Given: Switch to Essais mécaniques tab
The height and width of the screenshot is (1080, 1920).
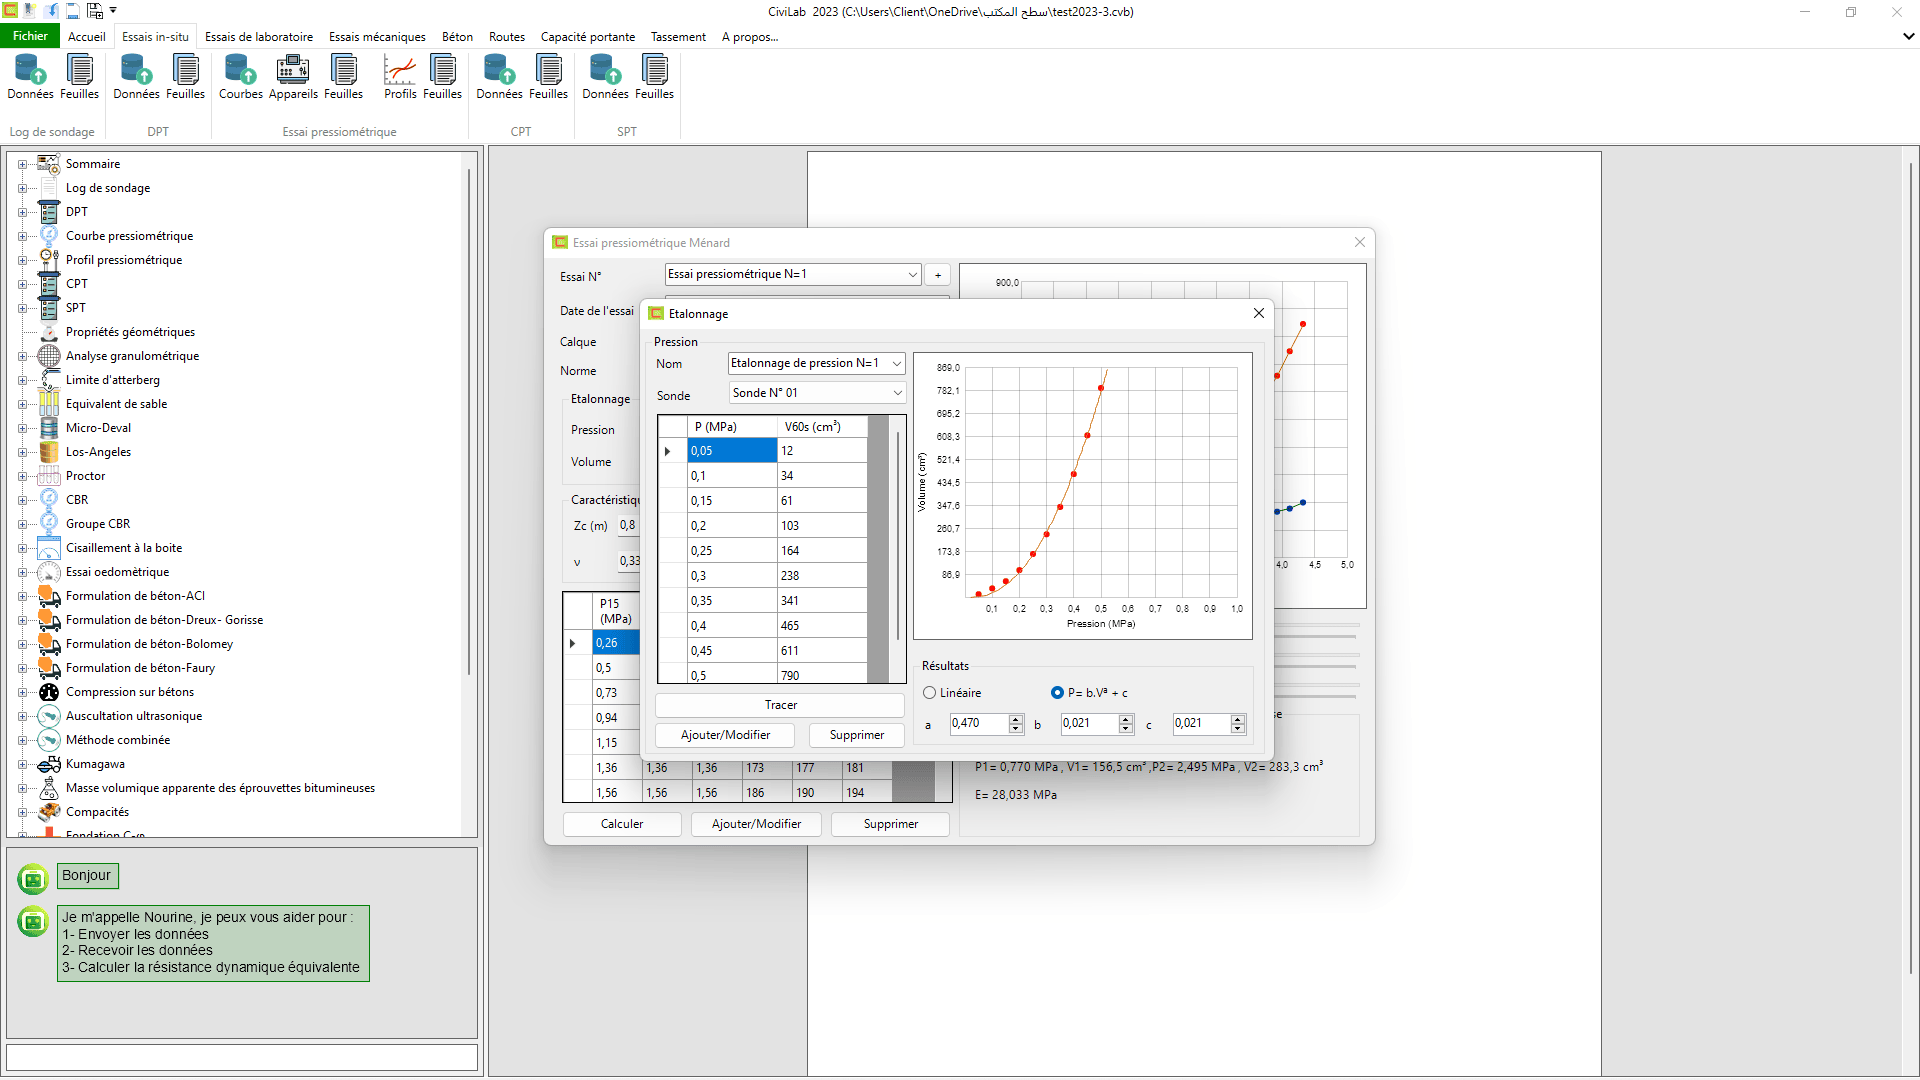Looking at the screenshot, I should point(377,37).
